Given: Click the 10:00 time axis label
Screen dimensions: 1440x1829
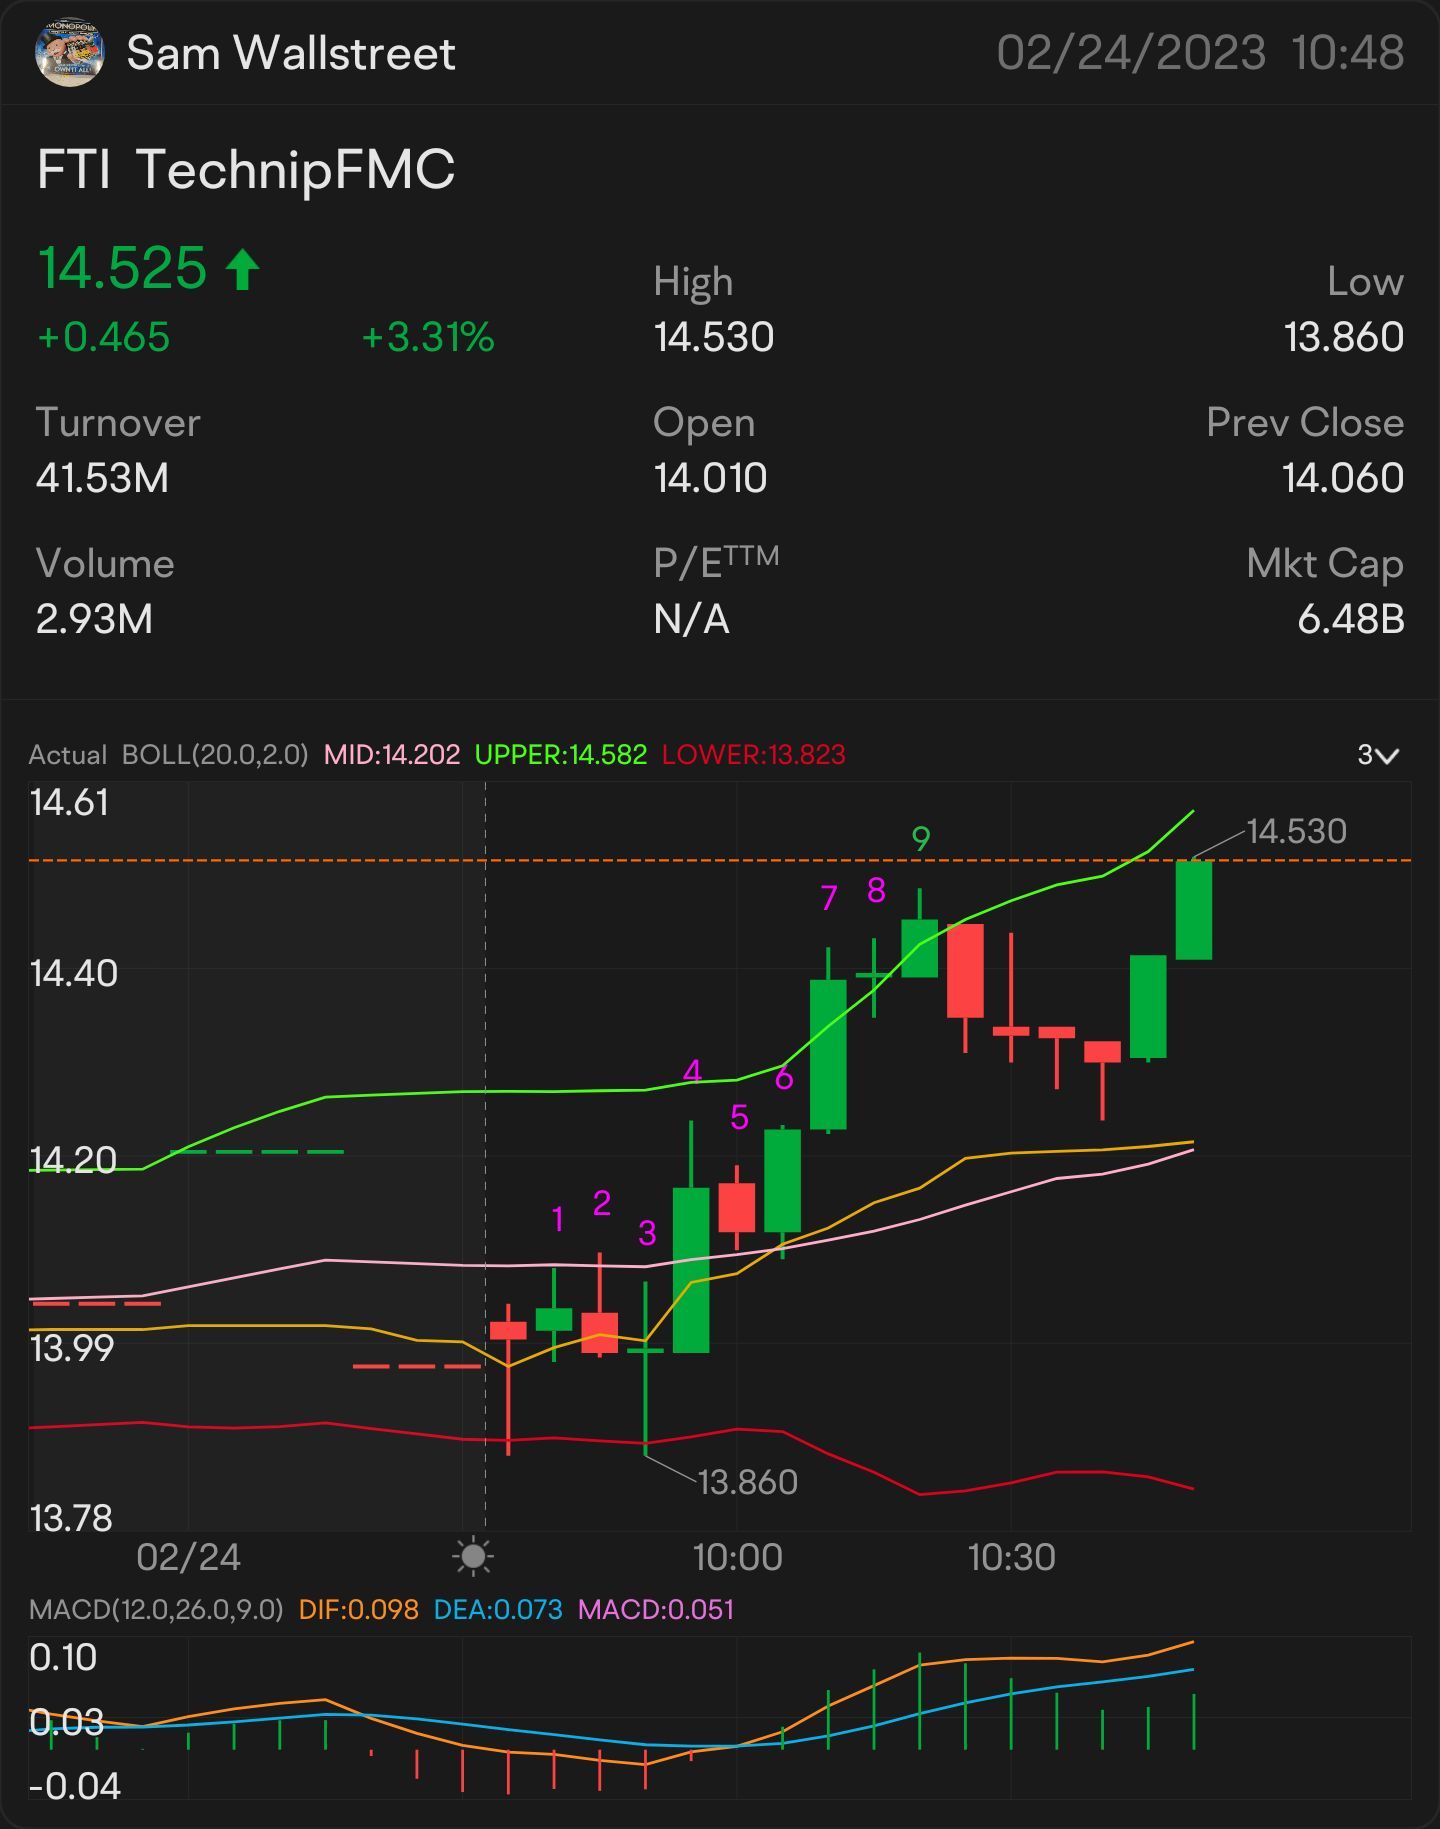Looking at the screenshot, I should click(737, 1557).
